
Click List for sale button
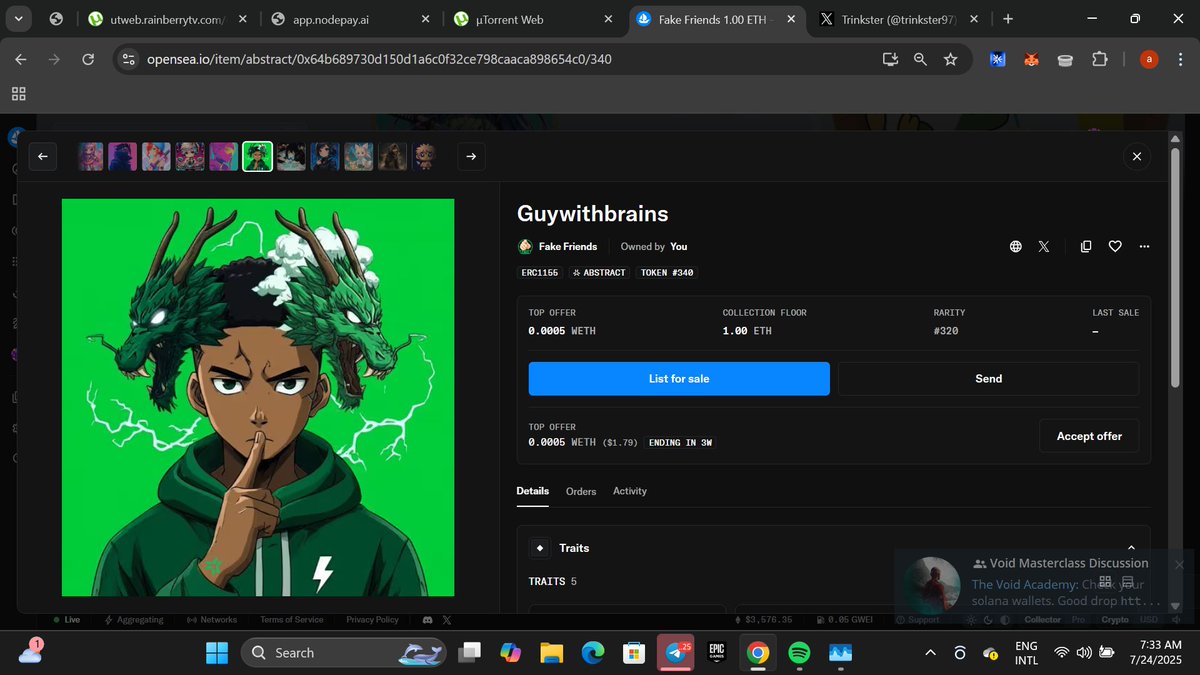click(x=679, y=379)
